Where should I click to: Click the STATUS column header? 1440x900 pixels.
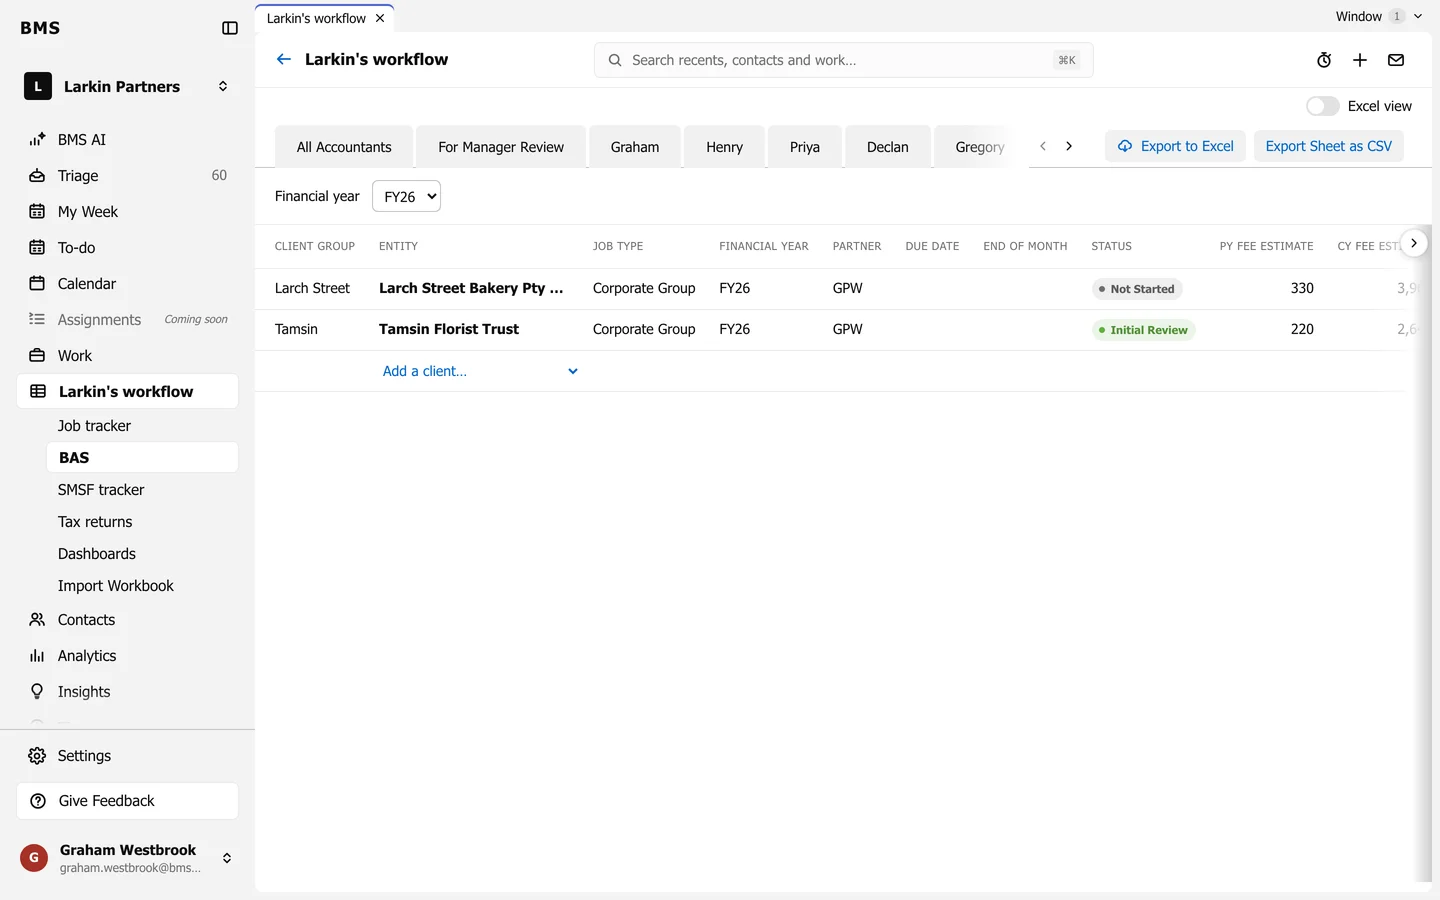pos(1111,246)
